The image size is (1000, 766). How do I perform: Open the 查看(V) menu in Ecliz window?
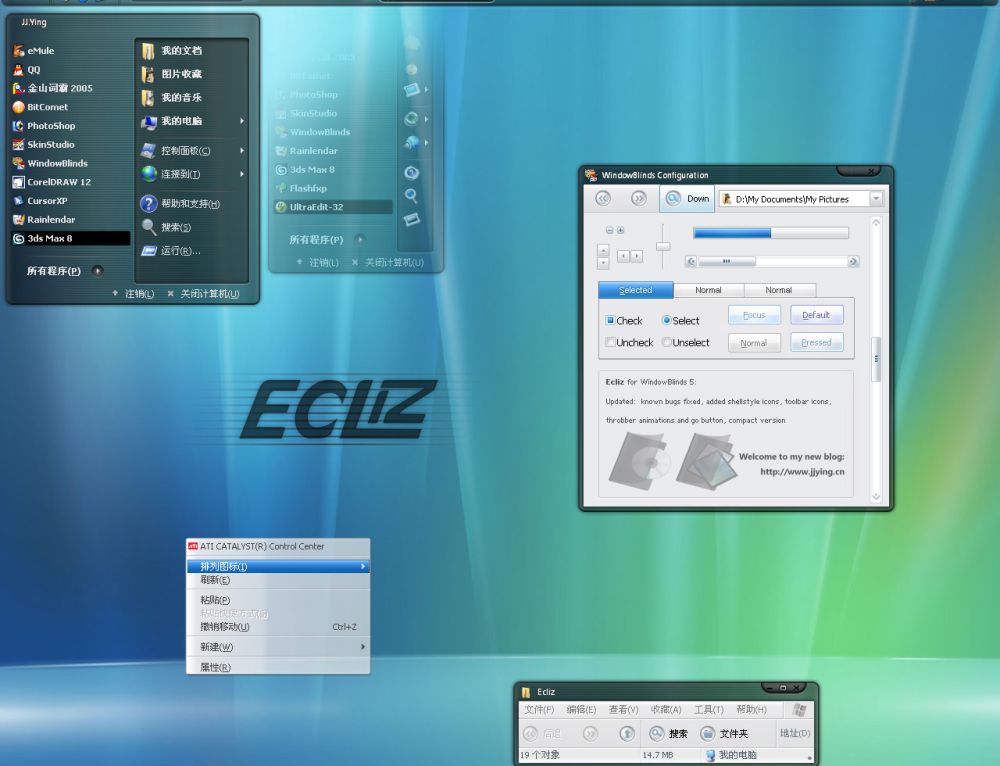point(623,710)
